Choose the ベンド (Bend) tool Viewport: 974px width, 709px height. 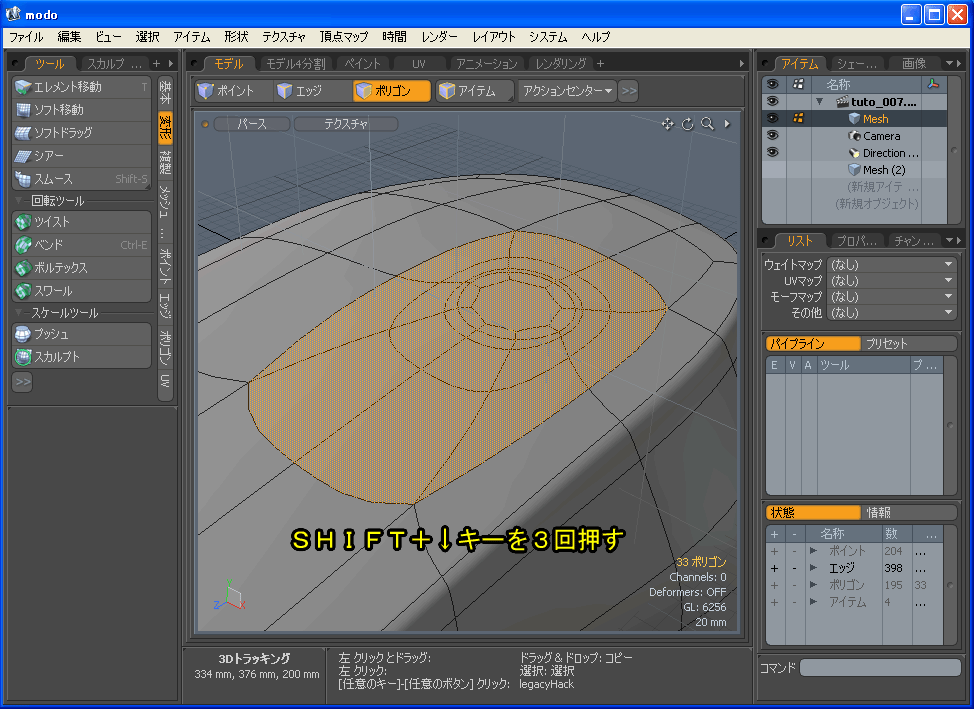point(80,245)
